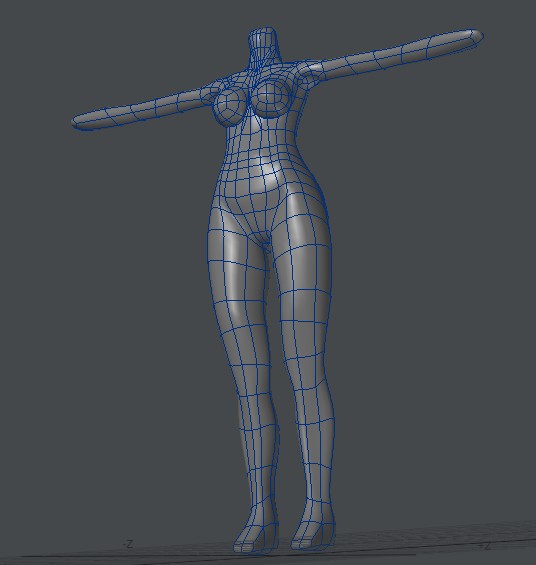Click the "+Z" axis label

pyautogui.click(x=485, y=546)
